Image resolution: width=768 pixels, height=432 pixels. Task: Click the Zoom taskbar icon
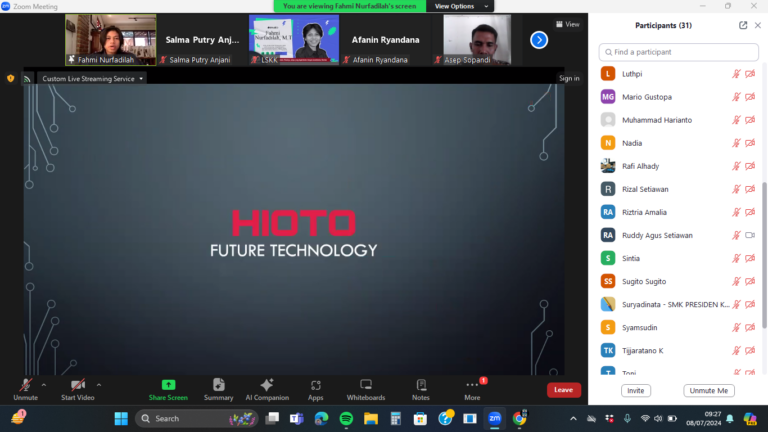(495, 418)
